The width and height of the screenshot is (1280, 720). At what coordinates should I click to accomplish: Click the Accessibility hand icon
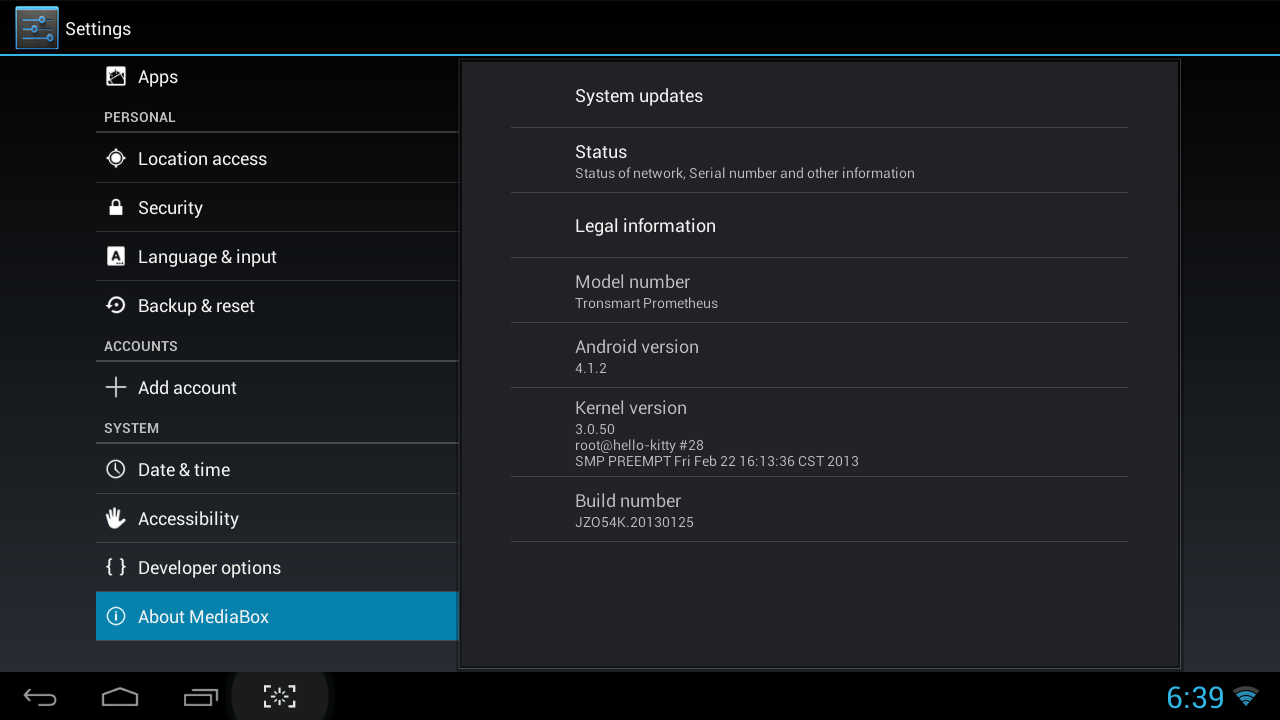[116, 518]
